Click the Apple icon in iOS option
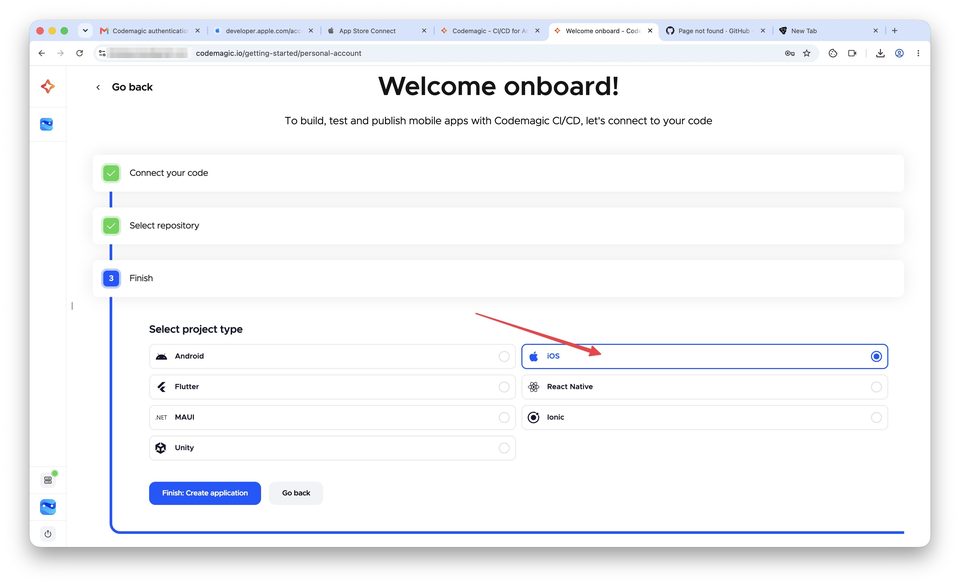The height and width of the screenshot is (586, 960). tap(534, 356)
